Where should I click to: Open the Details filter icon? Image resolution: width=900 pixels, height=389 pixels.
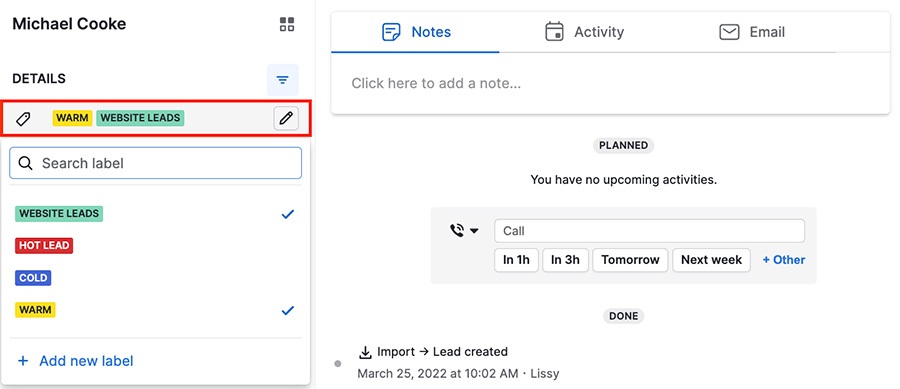click(282, 80)
